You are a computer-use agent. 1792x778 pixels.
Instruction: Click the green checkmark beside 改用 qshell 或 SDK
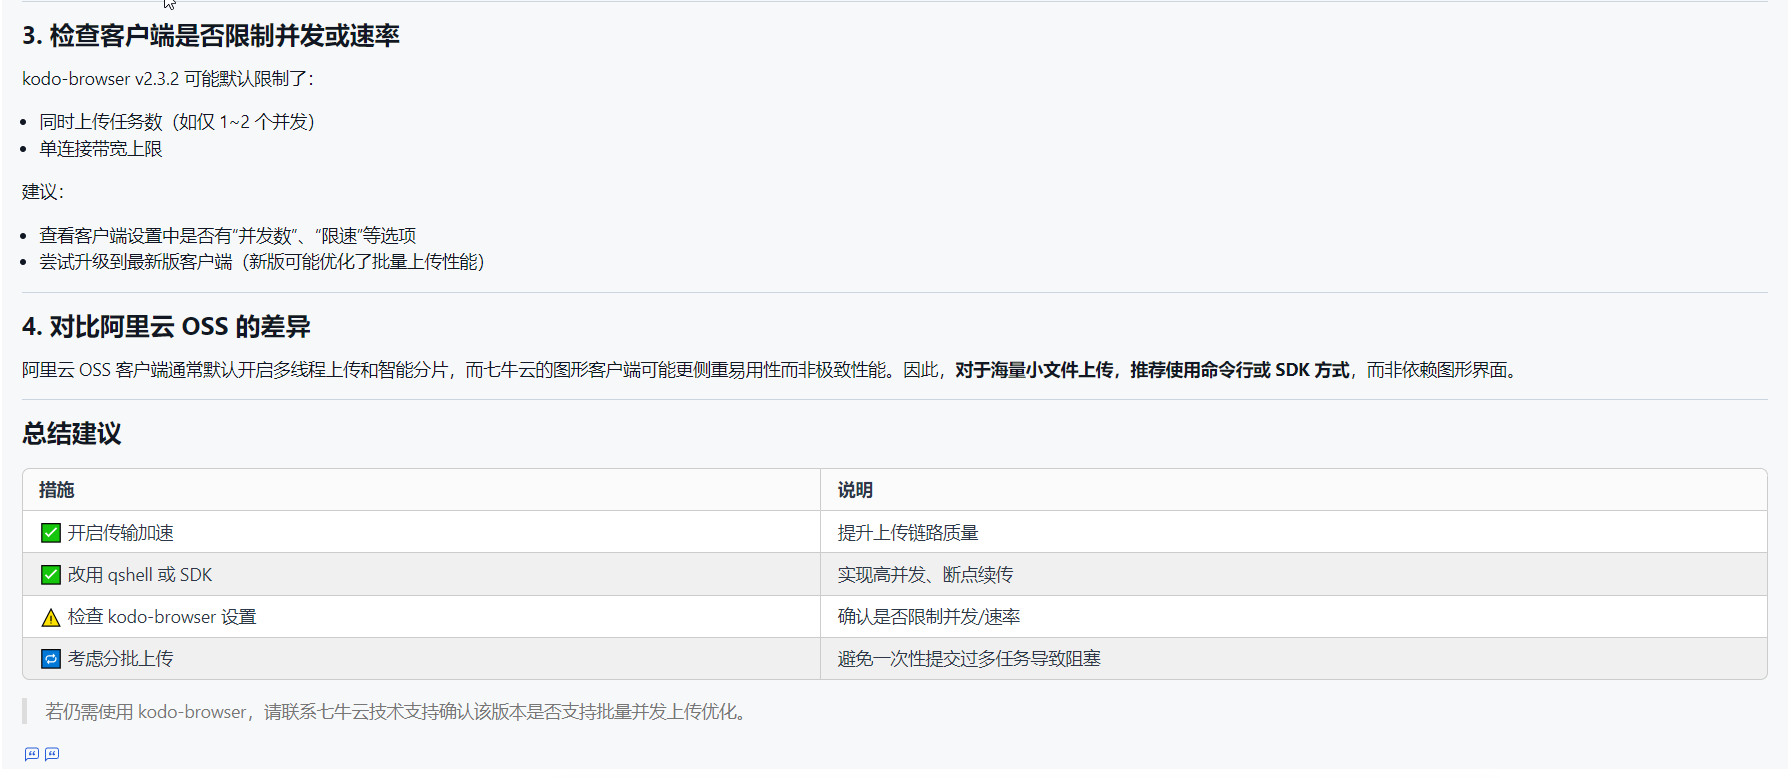coord(50,575)
